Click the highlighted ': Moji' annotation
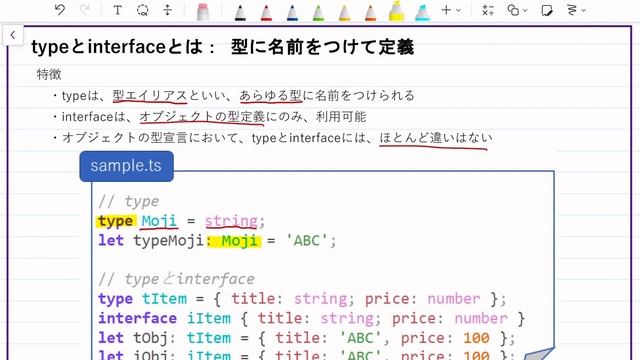 (233, 240)
